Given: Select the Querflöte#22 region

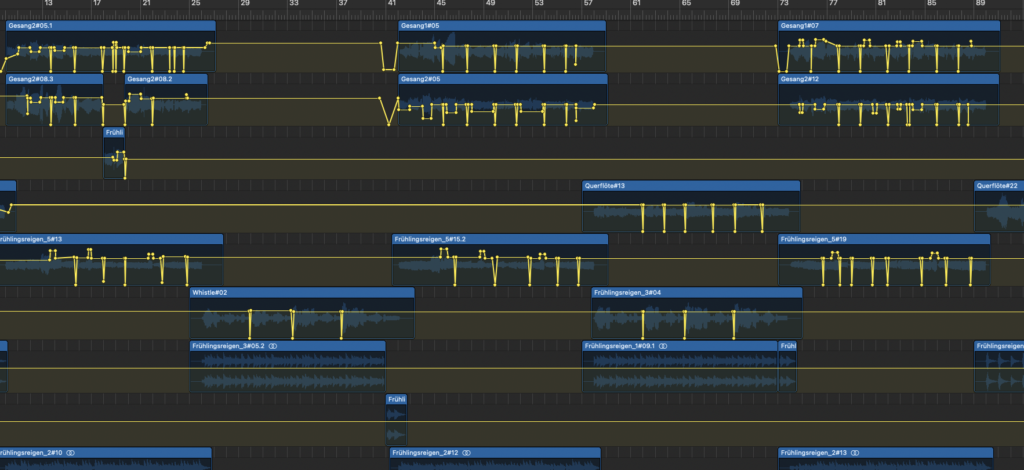Looking at the screenshot, I should [x=999, y=206].
